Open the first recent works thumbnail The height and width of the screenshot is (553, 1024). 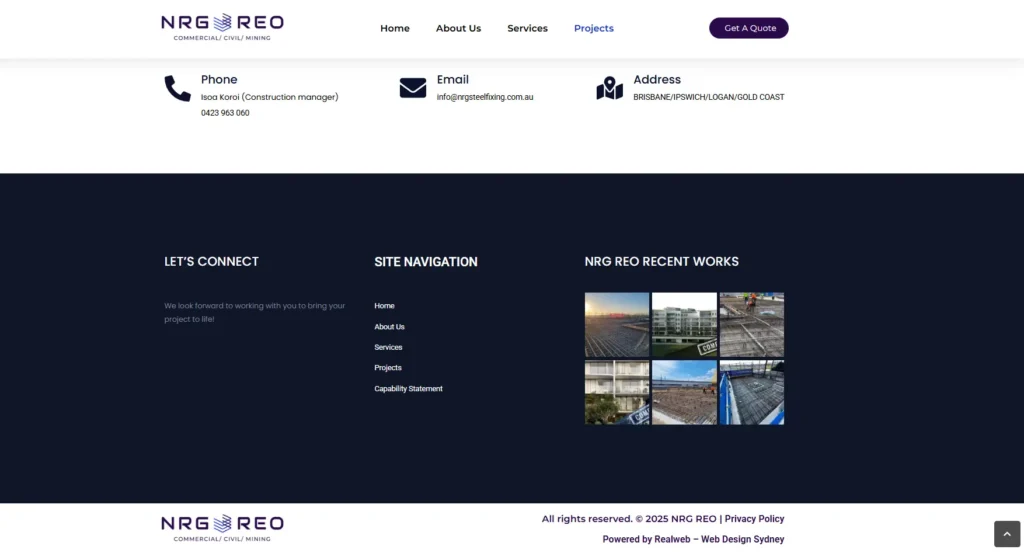pos(616,324)
